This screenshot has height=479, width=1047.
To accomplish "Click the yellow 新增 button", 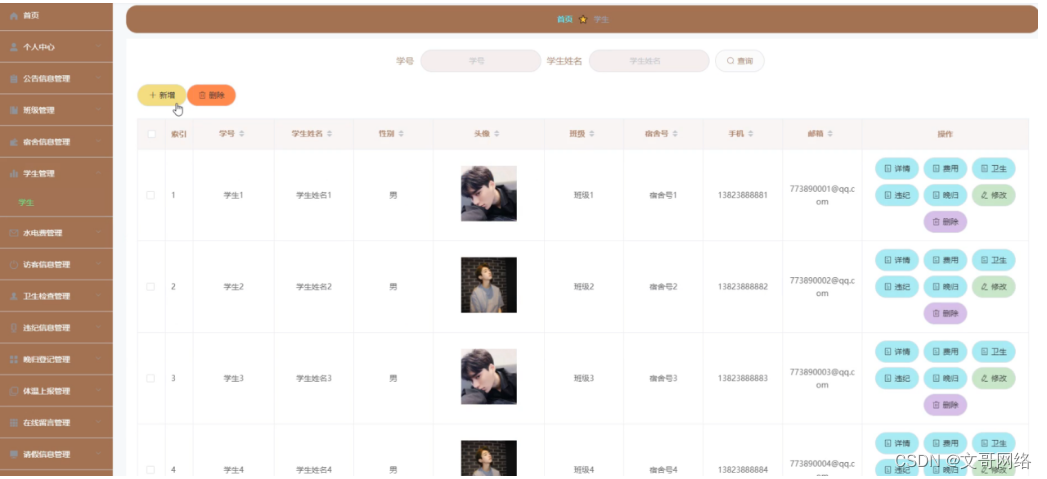I will [x=162, y=96].
